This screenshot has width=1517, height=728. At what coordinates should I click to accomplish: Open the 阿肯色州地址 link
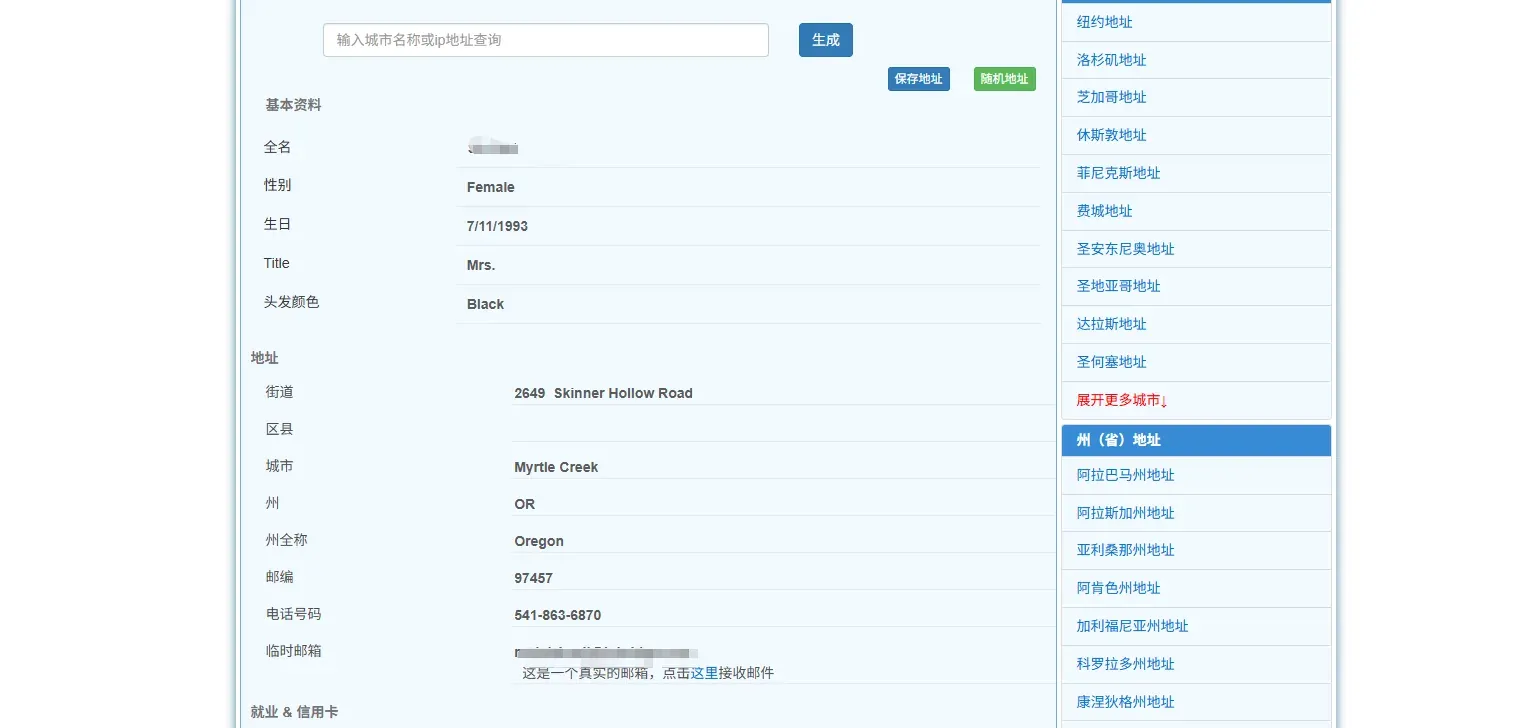(x=1118, y=588)
